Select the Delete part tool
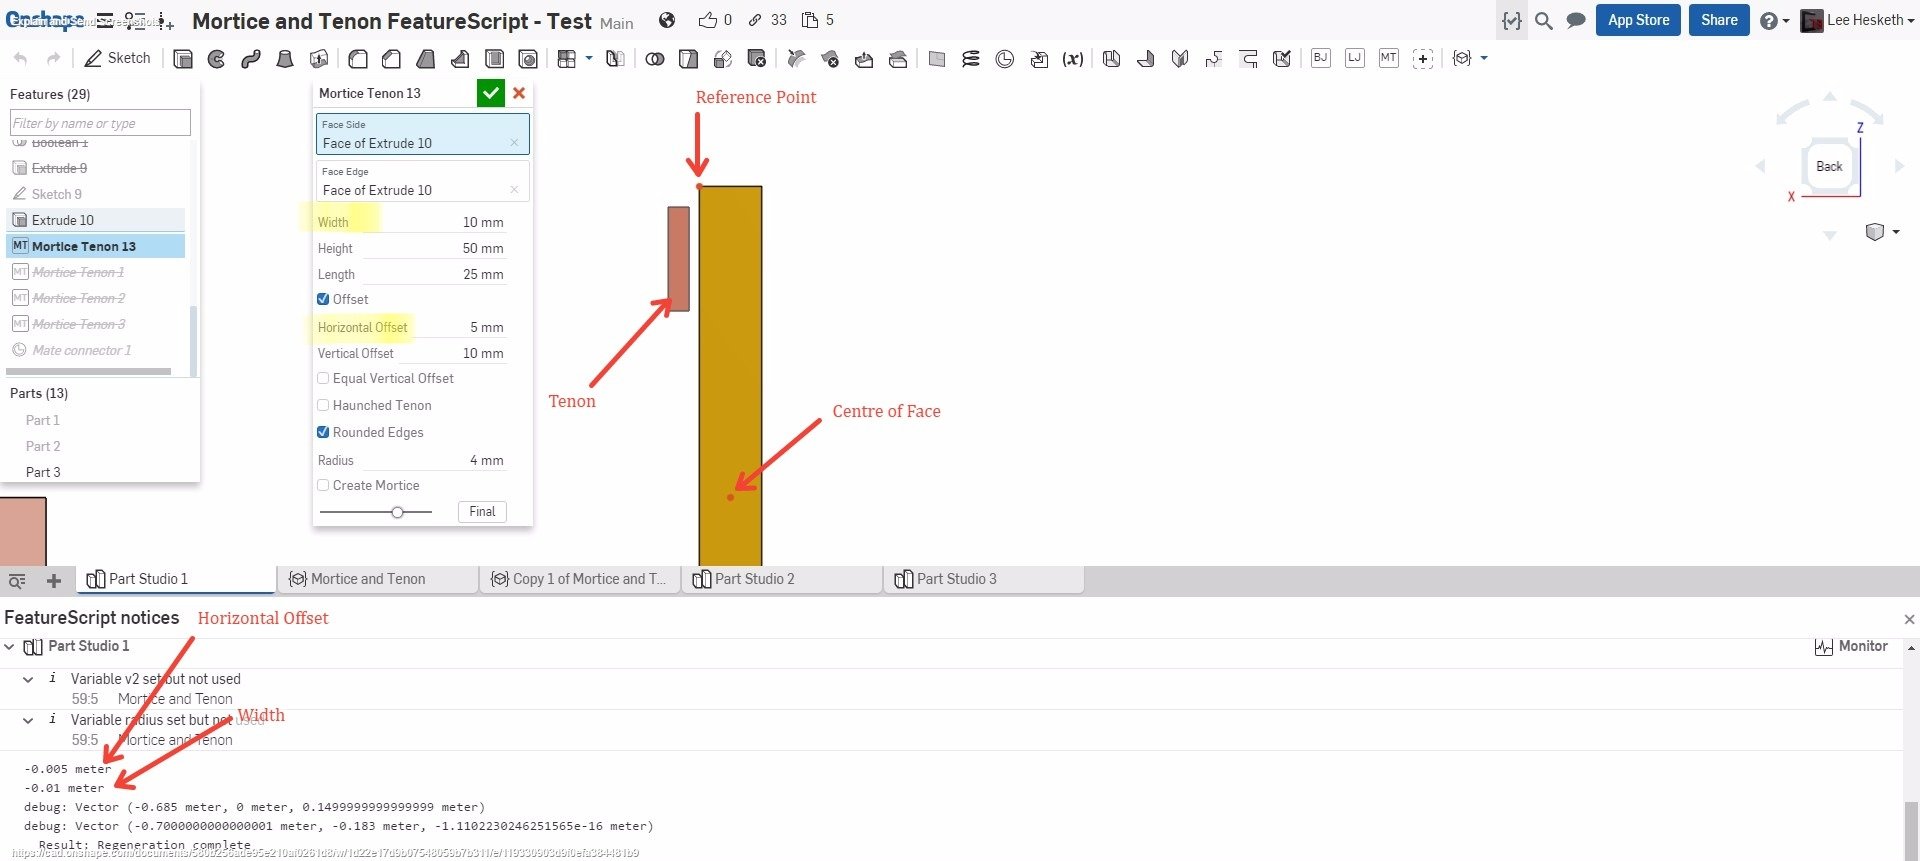The image size is (1920, 861). (757, 59)
